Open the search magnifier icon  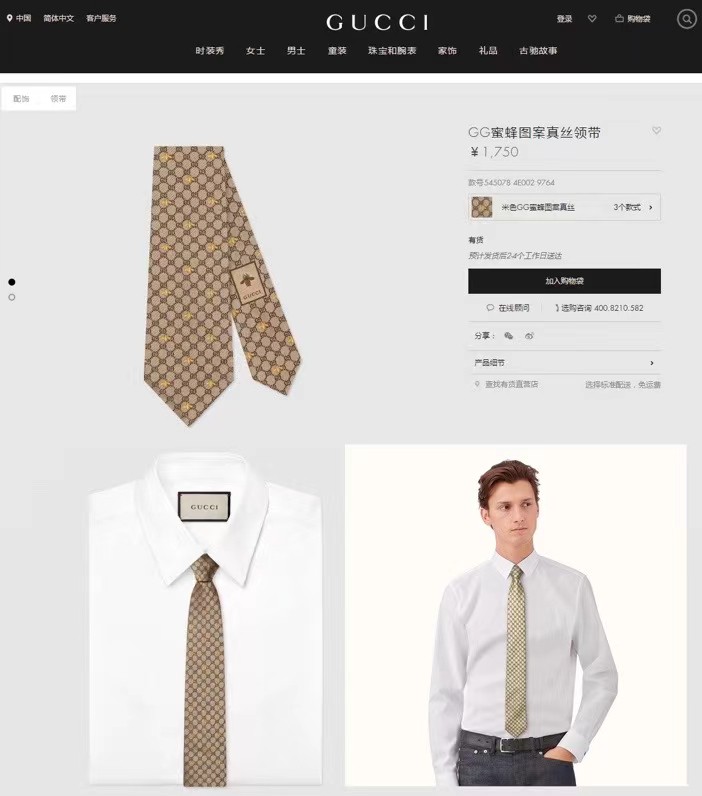click(x=687, y=19)
